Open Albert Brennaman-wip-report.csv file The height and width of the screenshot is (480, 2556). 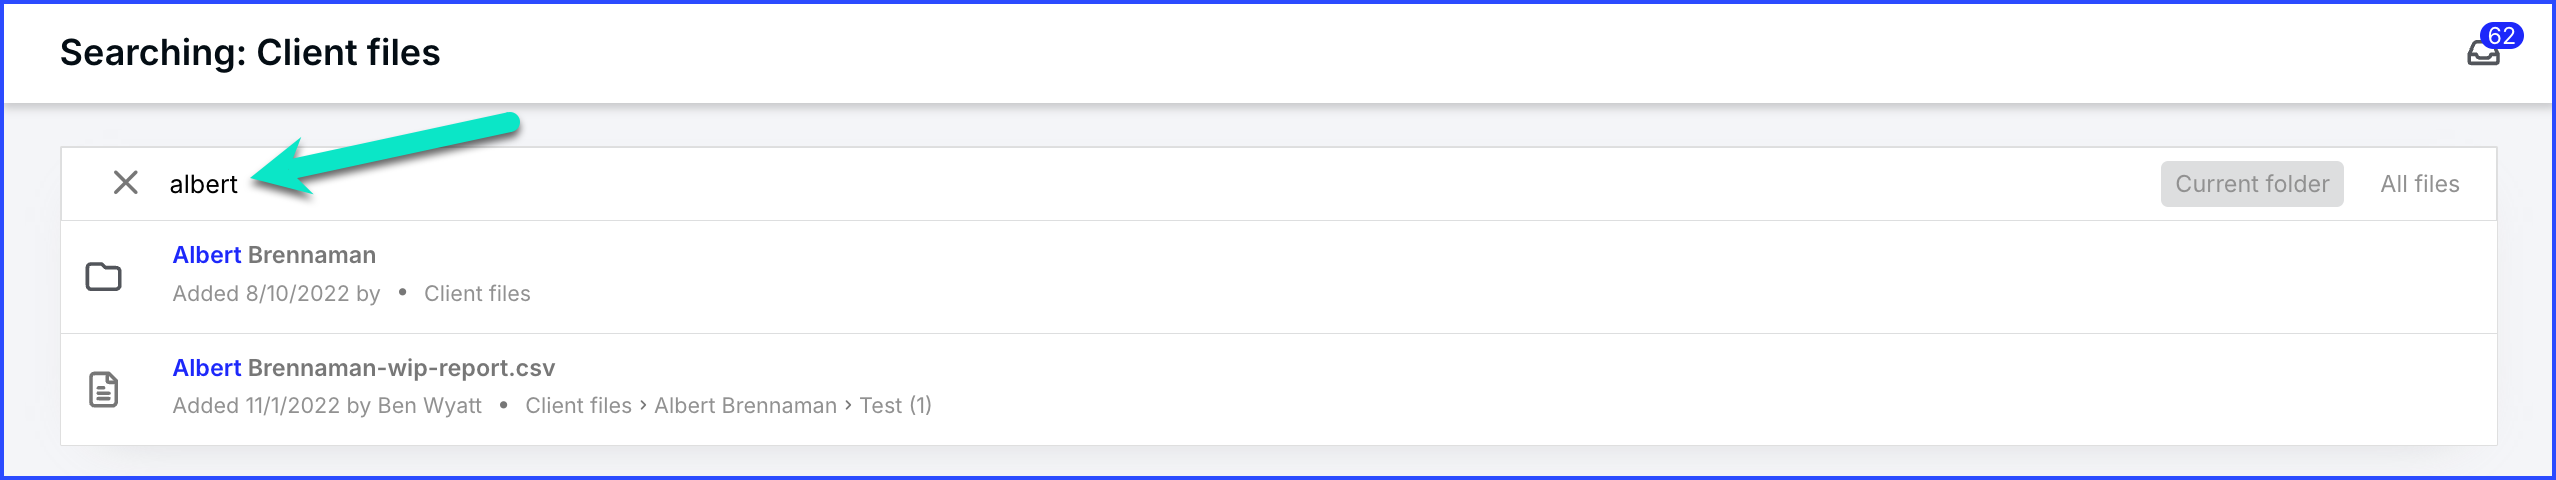click(364, 368)
